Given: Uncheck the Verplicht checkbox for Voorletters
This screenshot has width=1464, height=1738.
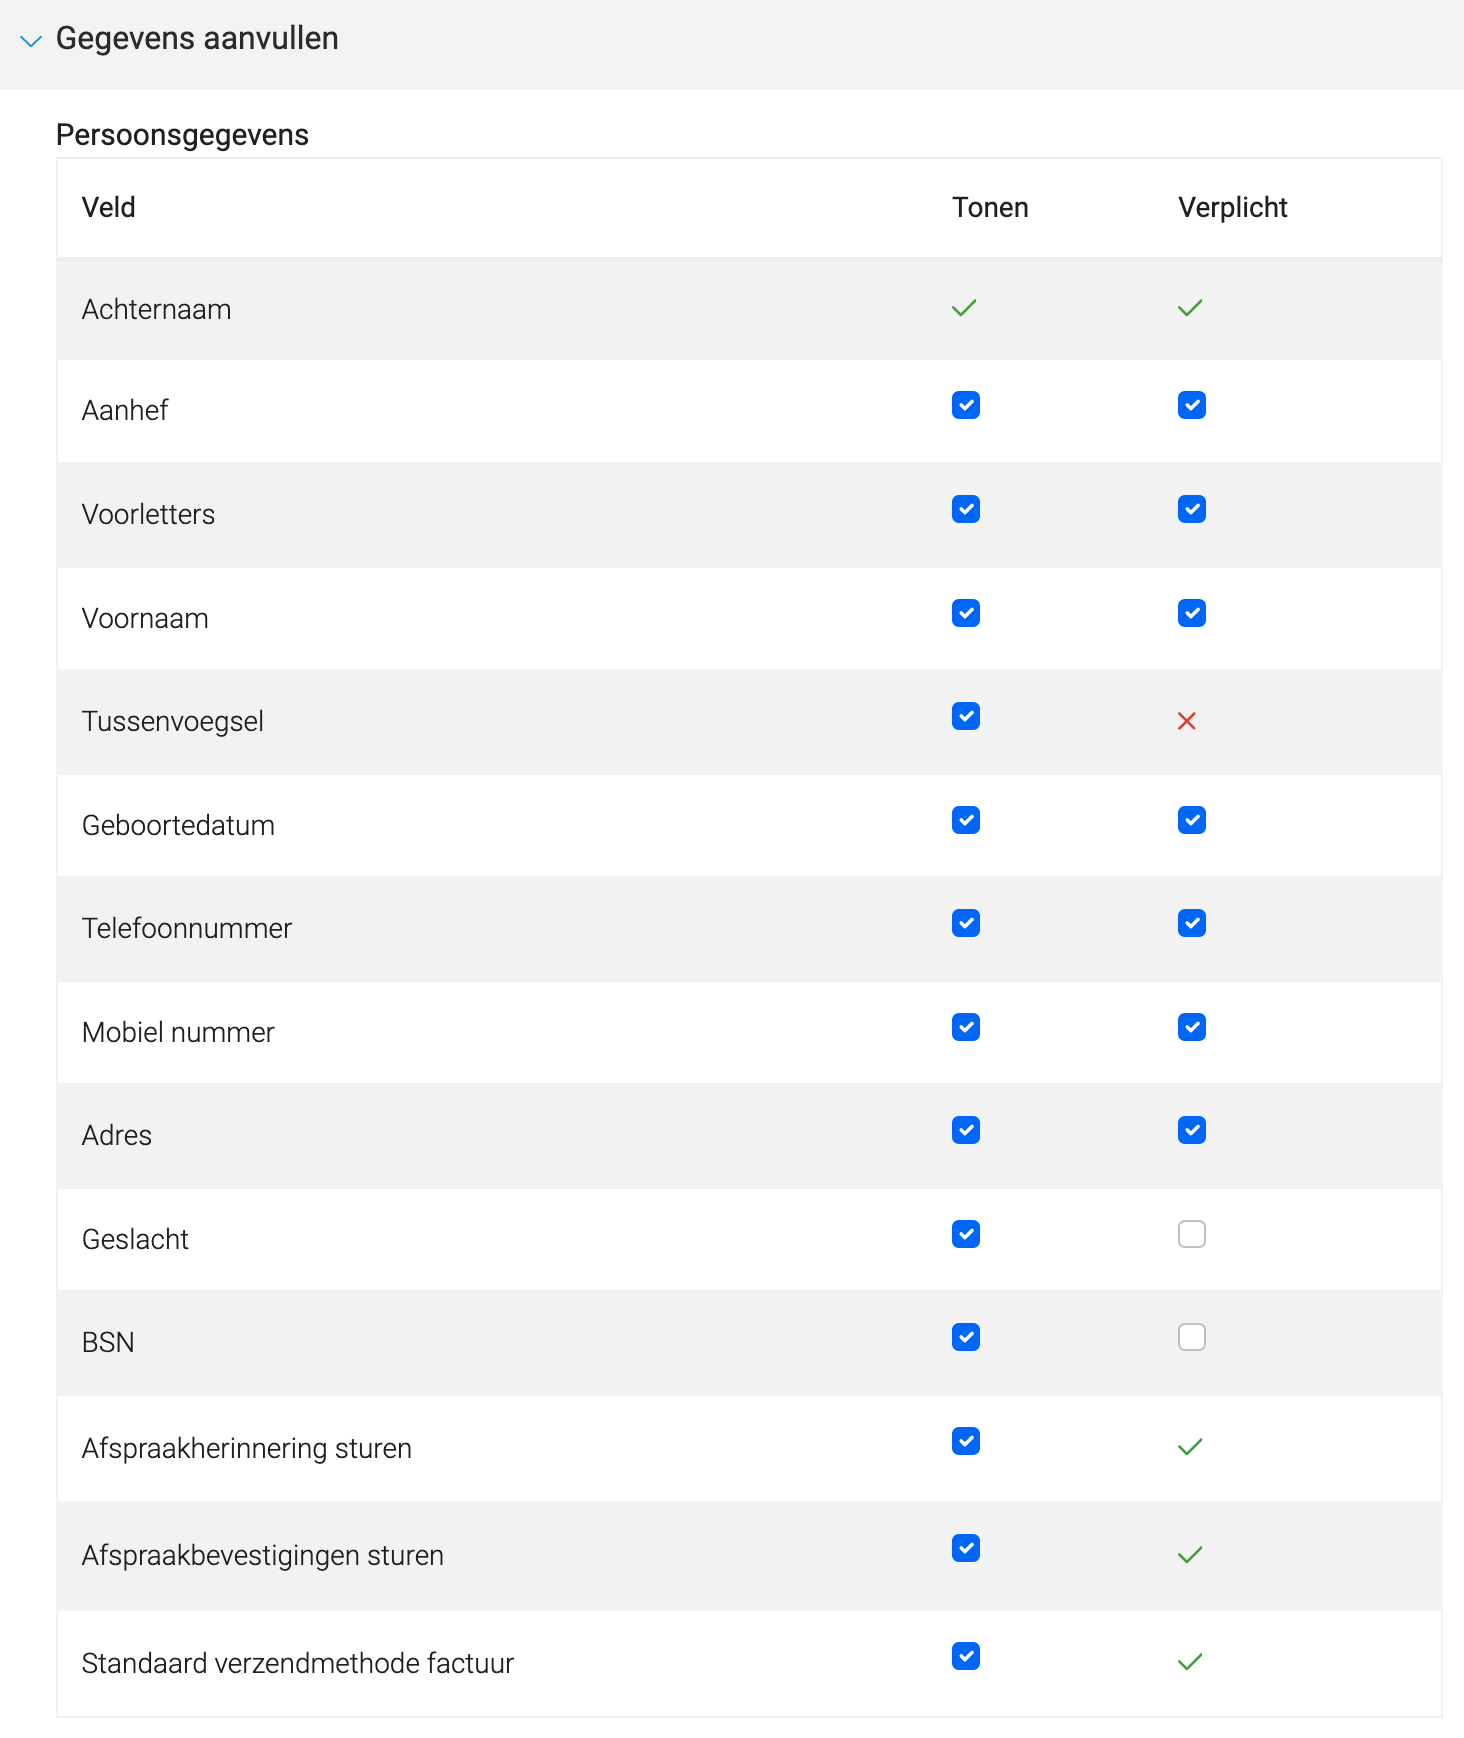Looking at the screenshot, I should pyautogui.click(x=1192, y=509).
